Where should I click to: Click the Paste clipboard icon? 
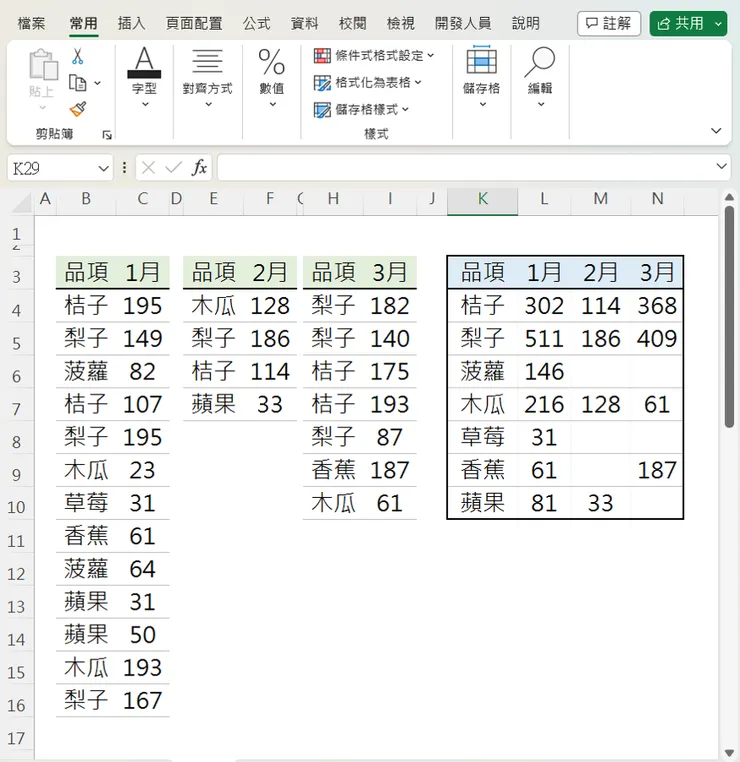(43, 64)
